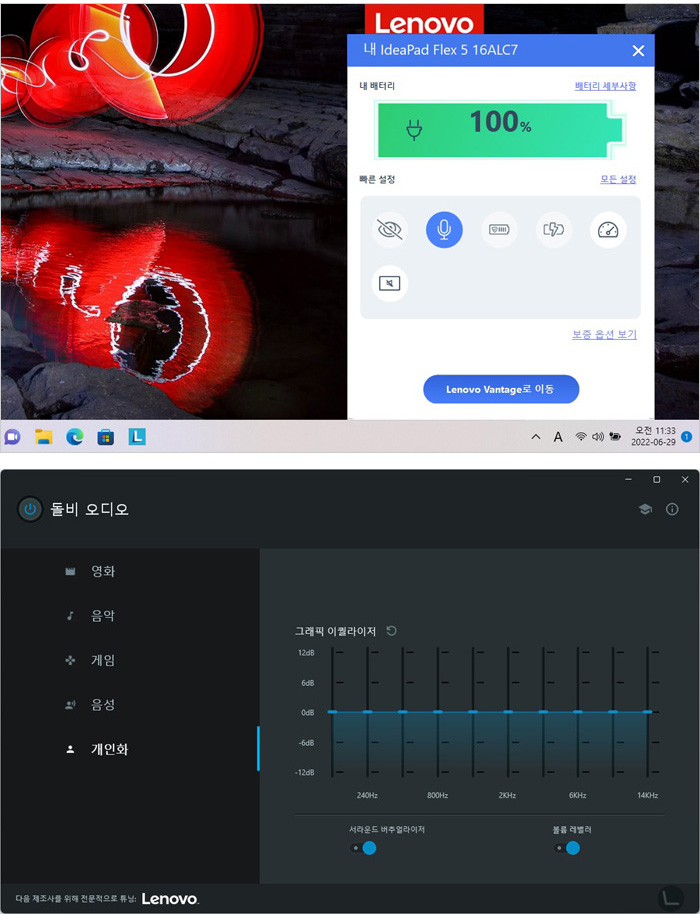Open Microsoft Store from the taskbar

click(x=106, y=437)
